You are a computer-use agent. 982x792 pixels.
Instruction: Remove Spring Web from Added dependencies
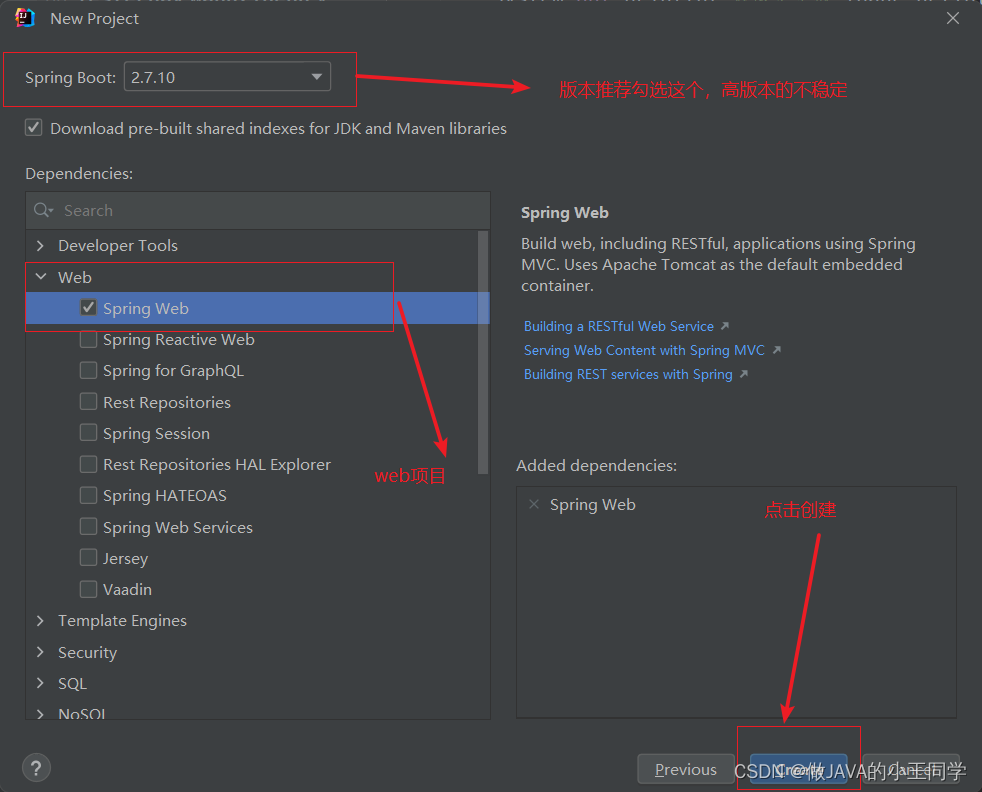tap(534, 504)
